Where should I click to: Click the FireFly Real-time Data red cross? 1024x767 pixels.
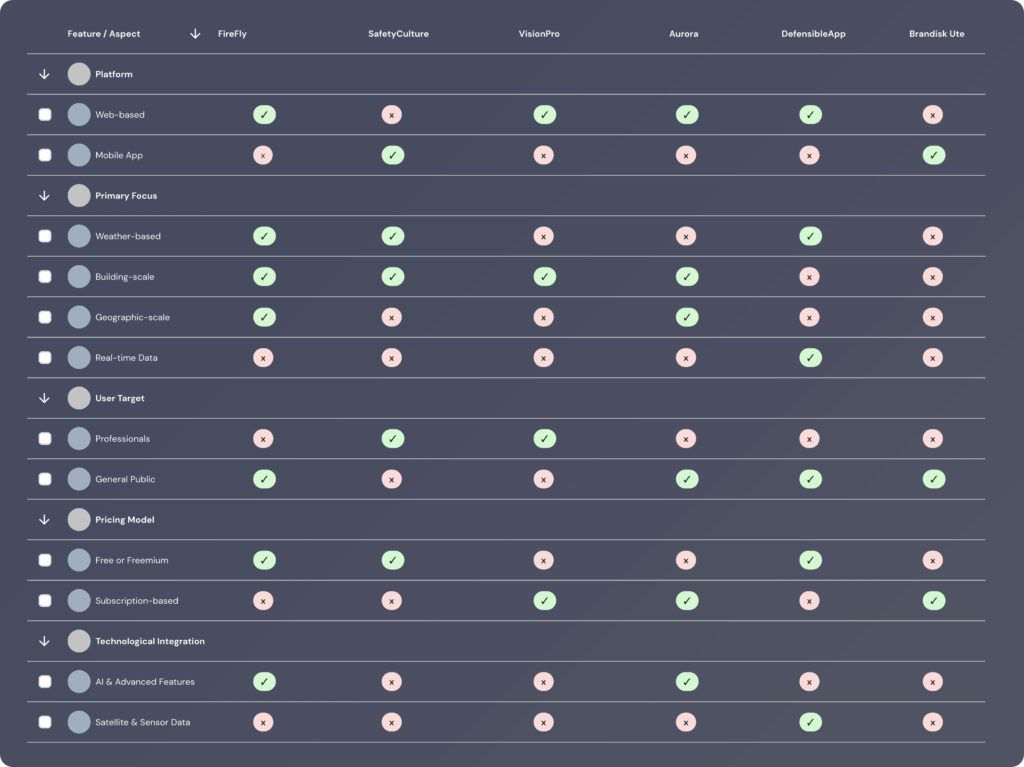coord(263,358)
